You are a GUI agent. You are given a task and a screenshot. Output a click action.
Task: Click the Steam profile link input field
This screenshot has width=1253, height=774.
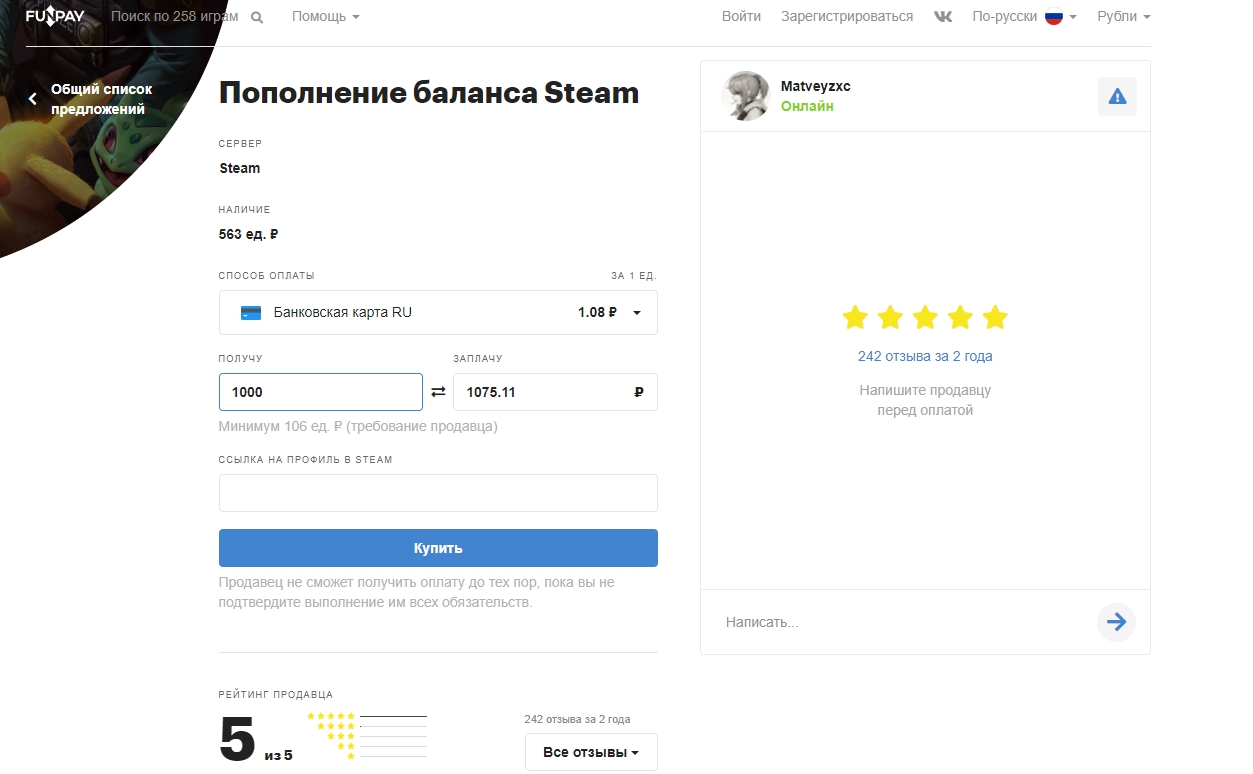tap(438, 493)
